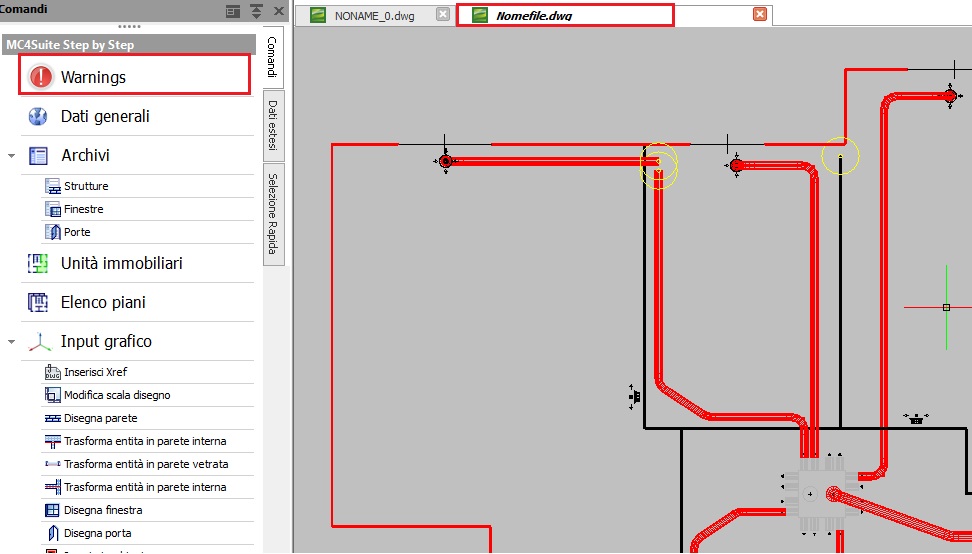Collapse the Archivi tree section
Screen dimensions: 972x554
(11, 156)
